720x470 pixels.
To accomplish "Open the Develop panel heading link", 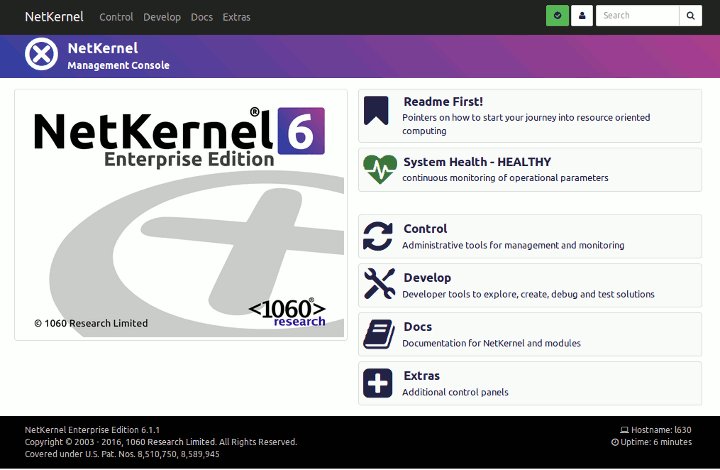I will [427, 278].
